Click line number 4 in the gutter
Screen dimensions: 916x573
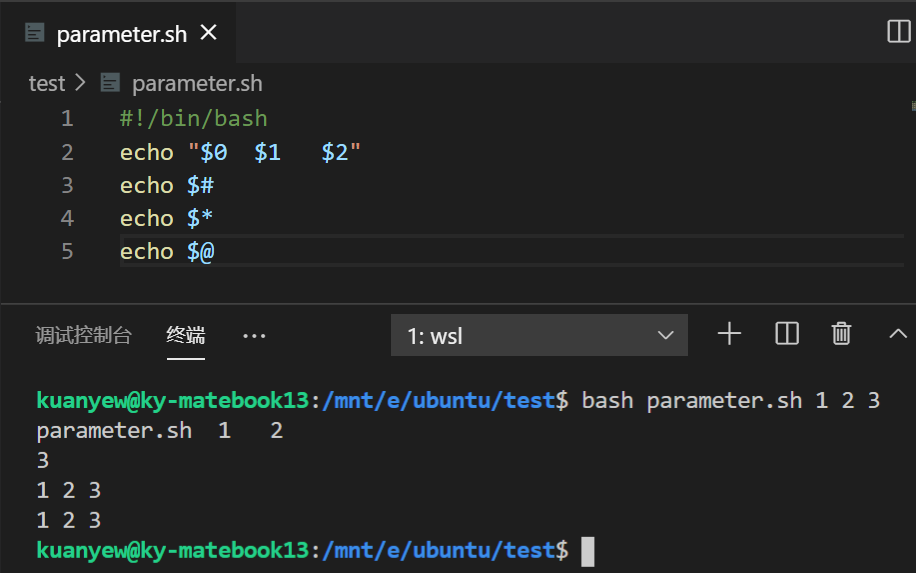tap(67, 218)
